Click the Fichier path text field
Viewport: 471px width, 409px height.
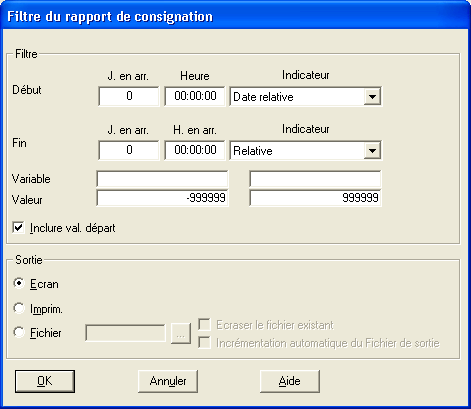(x=125, y=333)
